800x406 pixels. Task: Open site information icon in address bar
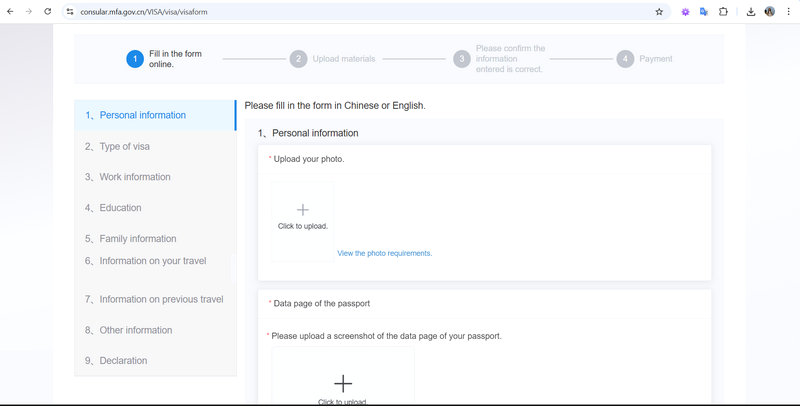coord(70,11)
